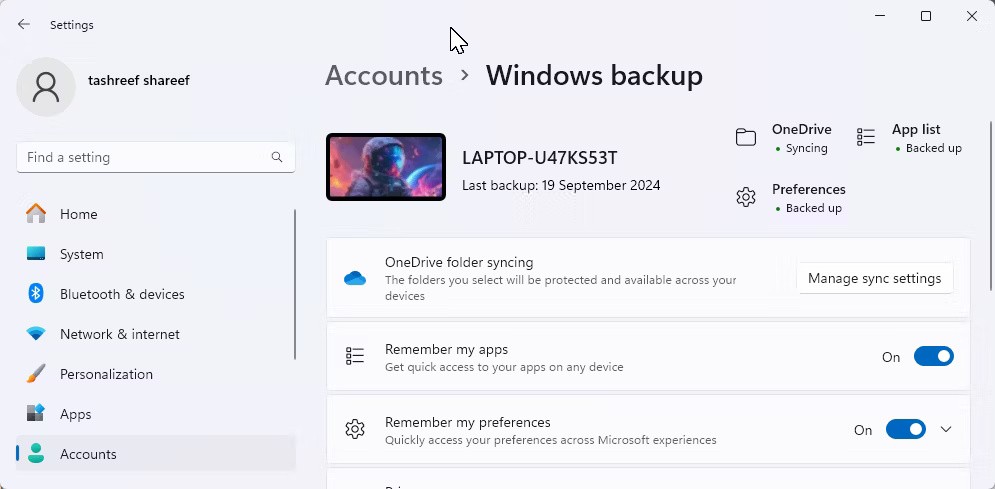Go to System settings section
995x489 pixels.
click(x=81, y=254)
